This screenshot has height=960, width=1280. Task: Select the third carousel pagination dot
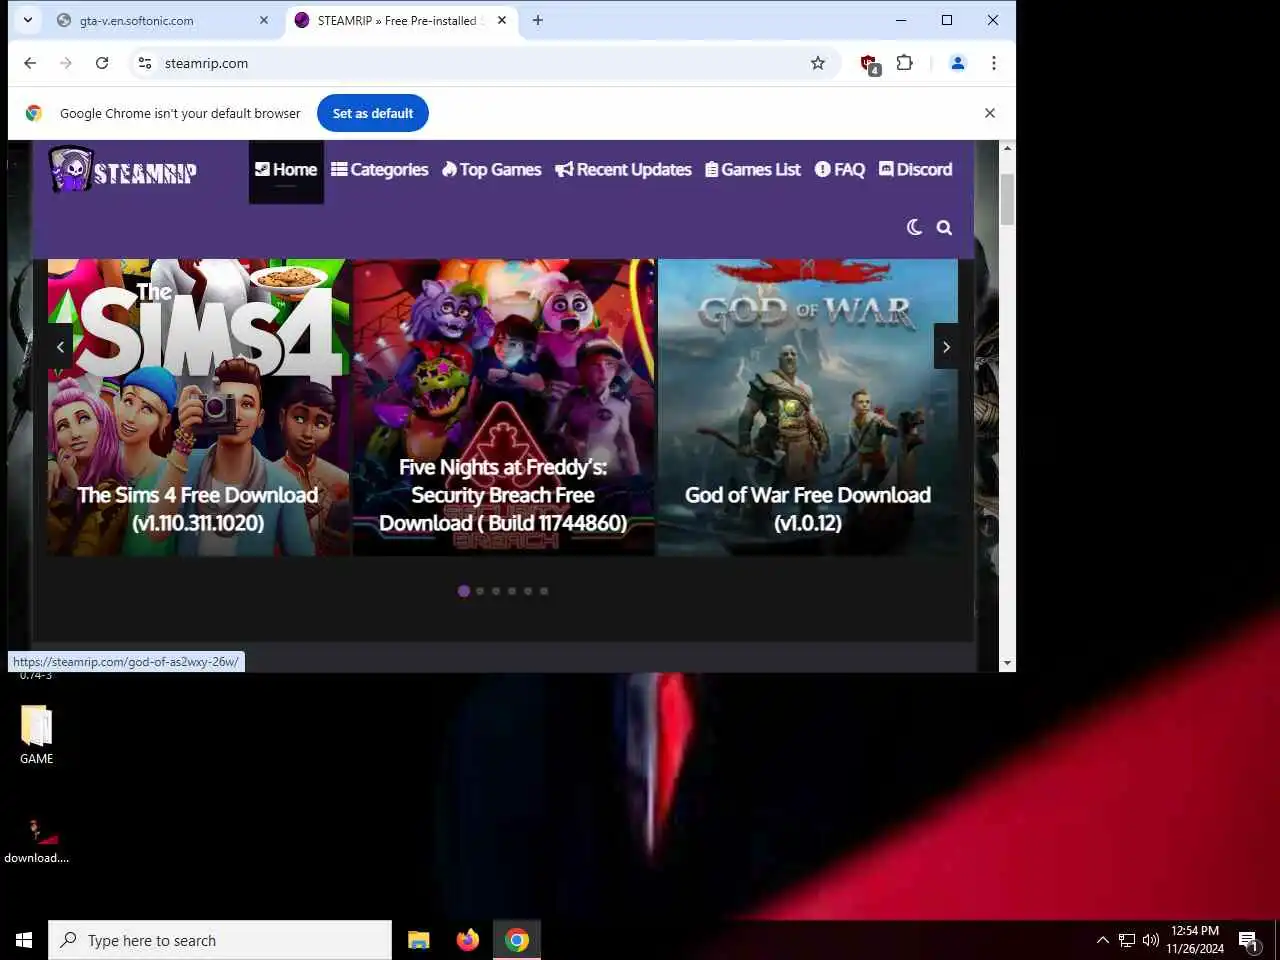(496, 591)
